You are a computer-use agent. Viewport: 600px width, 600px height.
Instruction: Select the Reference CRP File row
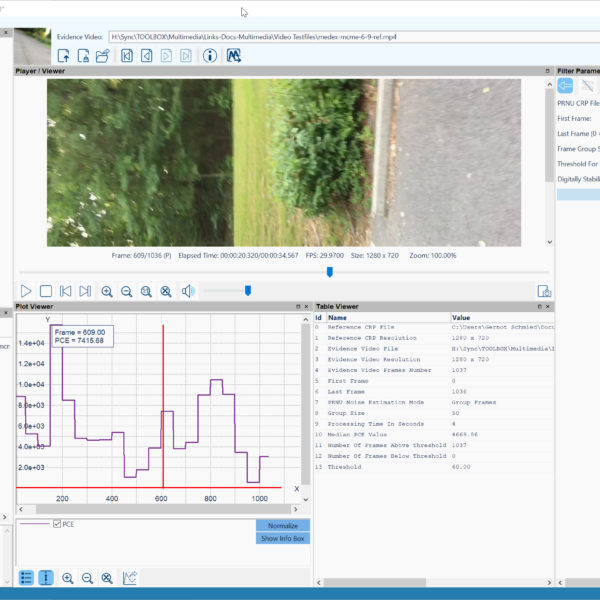pyautogui.click(x=434, y=327)
